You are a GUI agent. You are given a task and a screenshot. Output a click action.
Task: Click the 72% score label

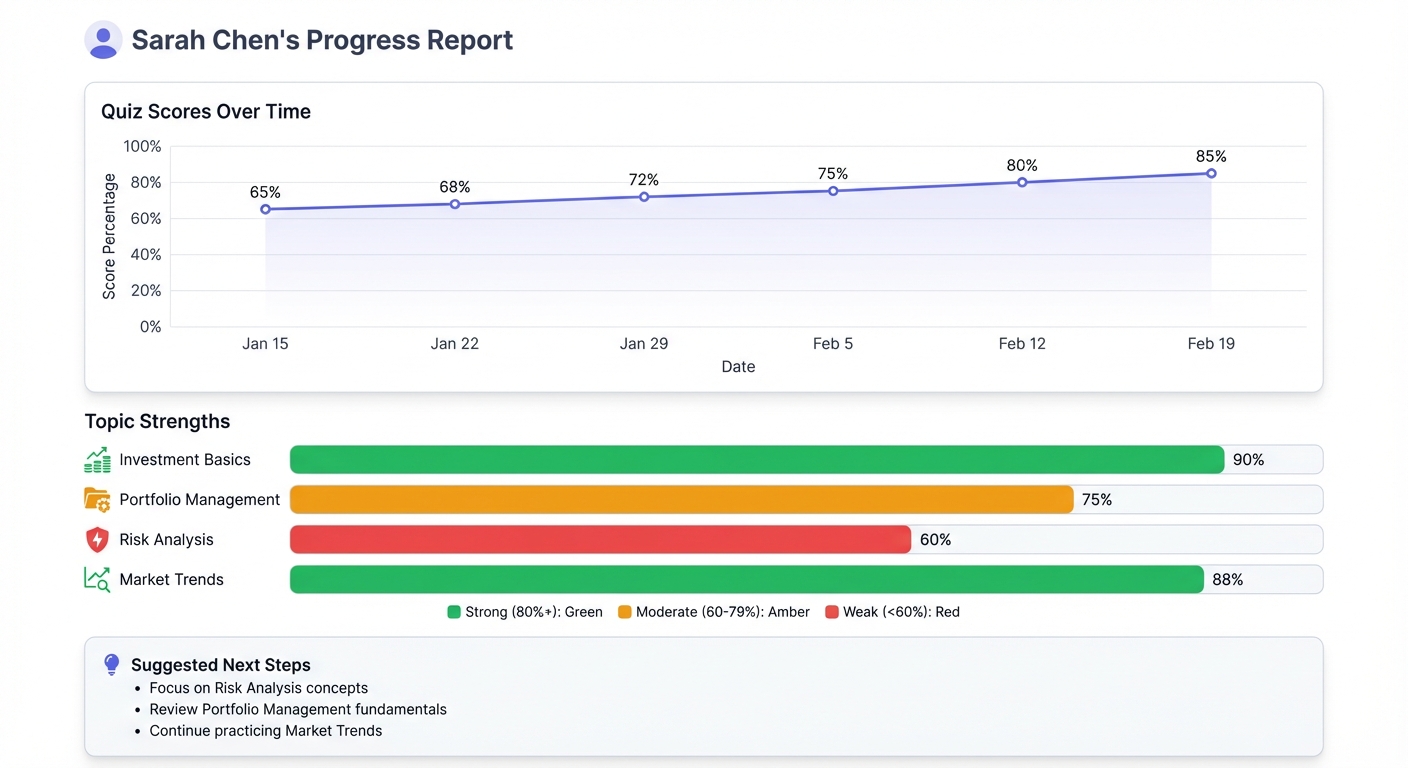point(643,180)
